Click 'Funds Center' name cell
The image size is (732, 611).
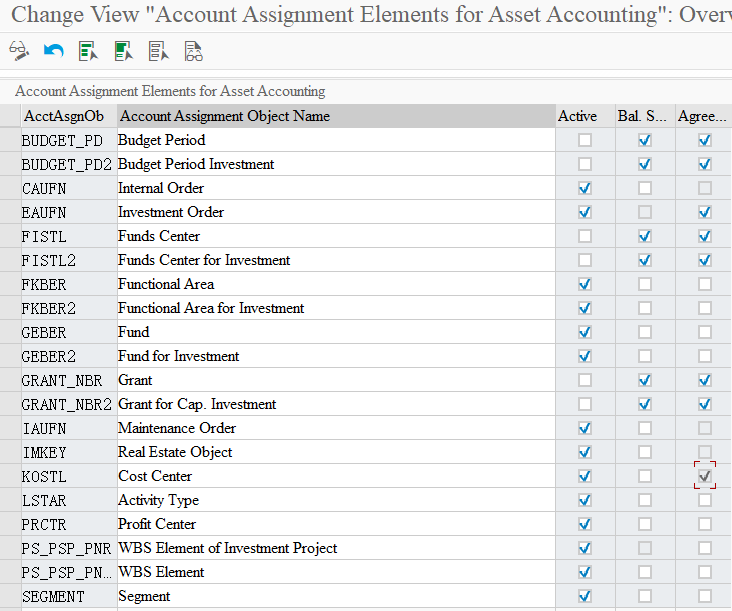336,236
